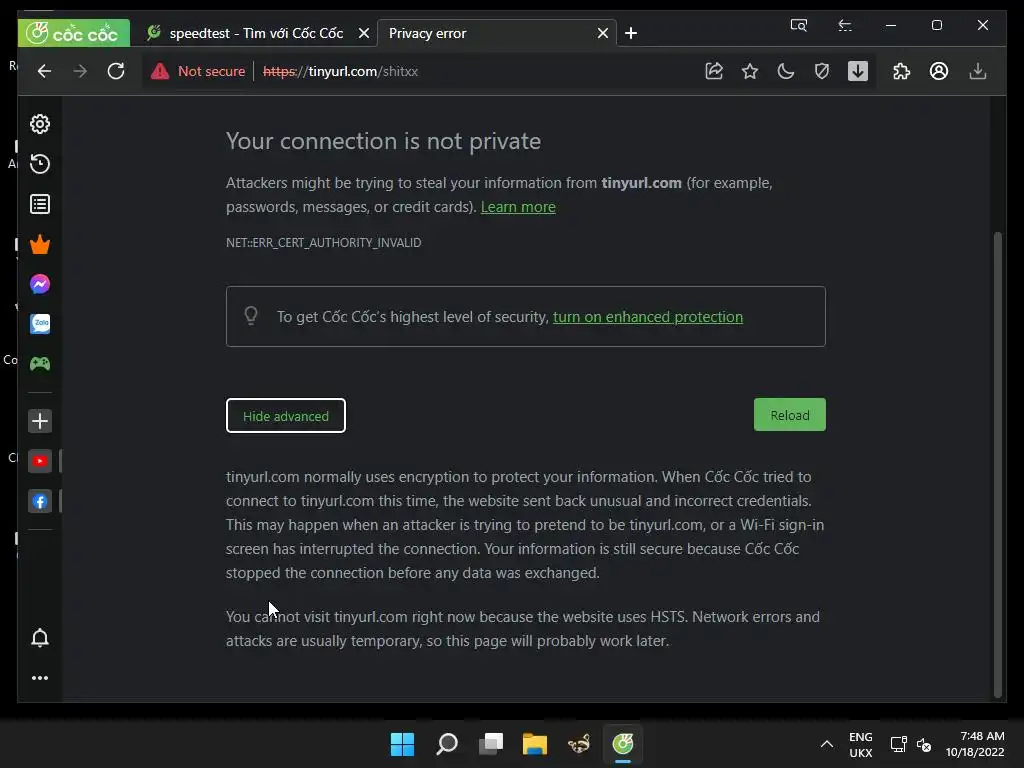Viewport: 1024px width, 768px height.
Task: Open notifications bell in sidebar
Action: click(40, 638)
